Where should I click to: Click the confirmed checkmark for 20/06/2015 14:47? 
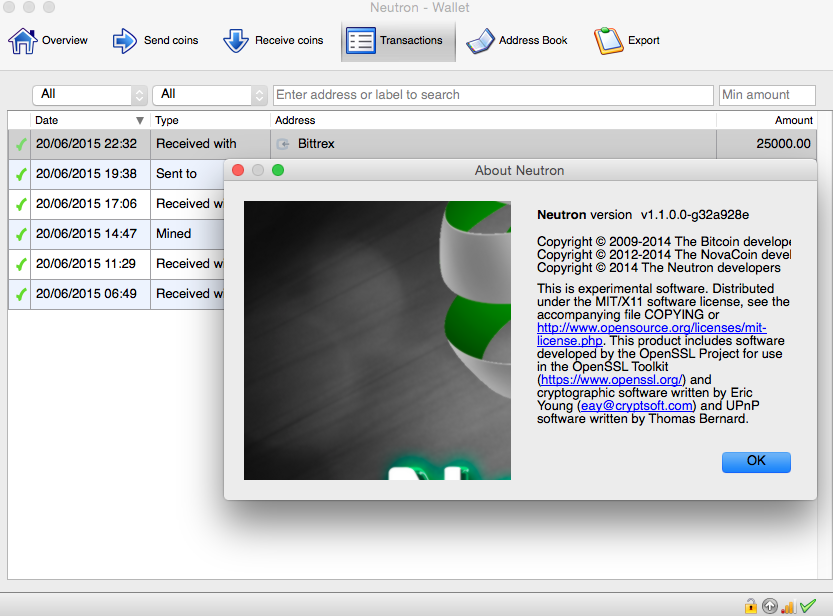(x=21, y=234)
